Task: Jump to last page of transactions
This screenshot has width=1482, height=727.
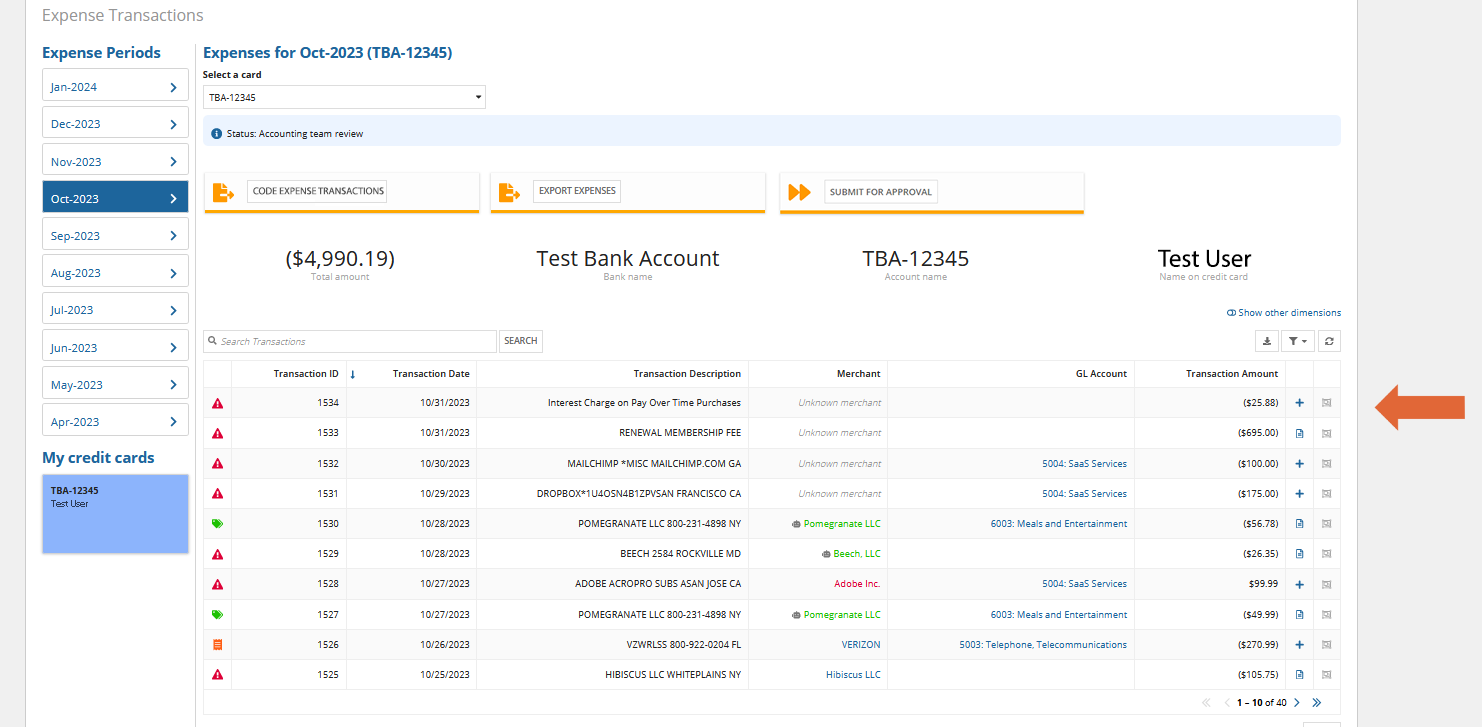Action: pyautogui.click(x=1317, y=703)
